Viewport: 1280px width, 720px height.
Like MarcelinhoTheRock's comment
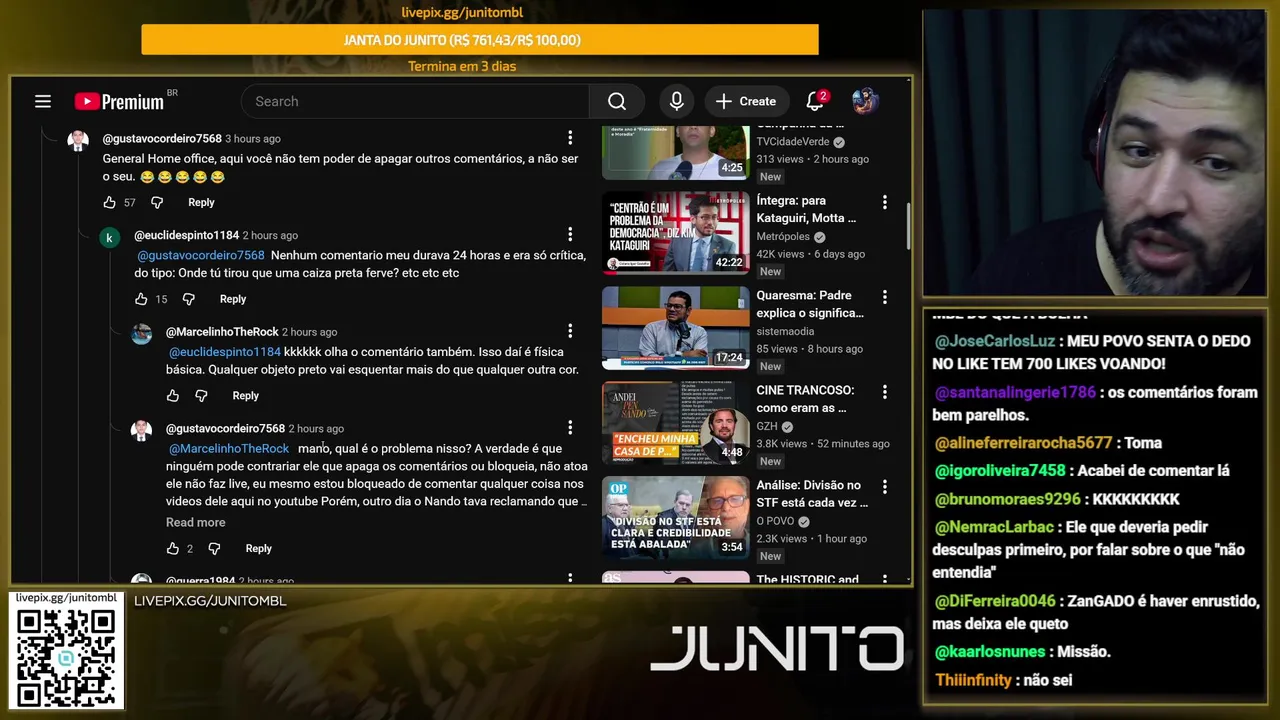pos(173,396)
